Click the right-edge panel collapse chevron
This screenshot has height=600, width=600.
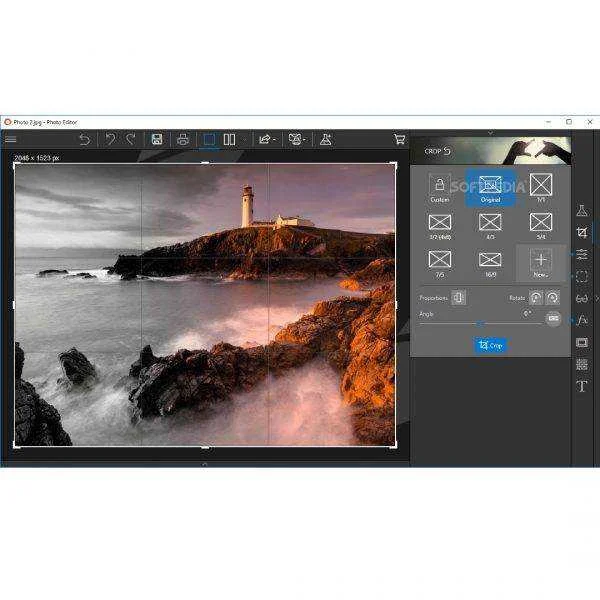click(597, 298)
